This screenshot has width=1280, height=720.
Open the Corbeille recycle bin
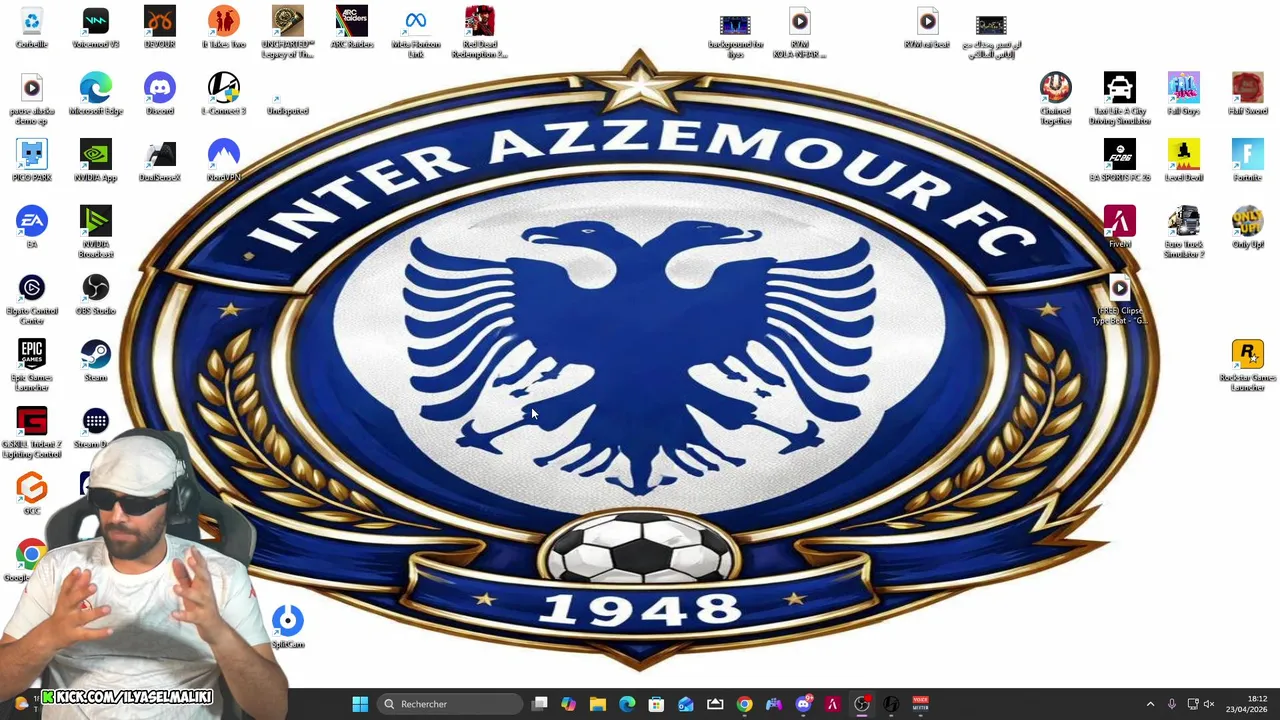point(32,28)
